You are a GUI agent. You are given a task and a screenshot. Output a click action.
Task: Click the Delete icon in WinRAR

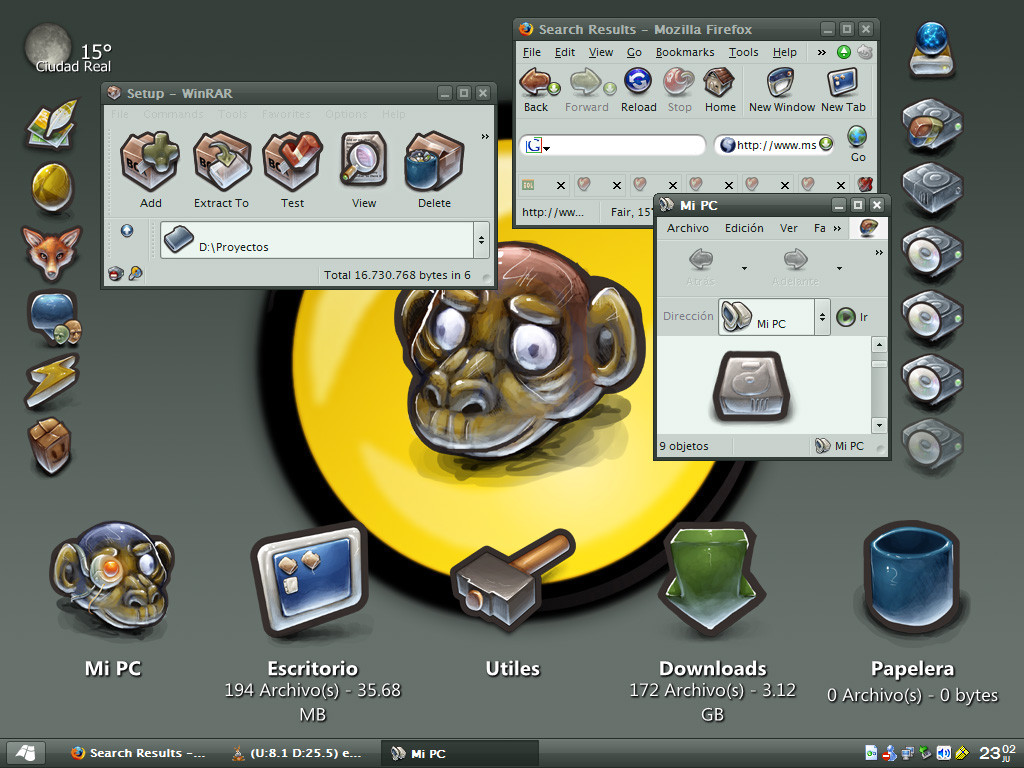click(434, 161)
